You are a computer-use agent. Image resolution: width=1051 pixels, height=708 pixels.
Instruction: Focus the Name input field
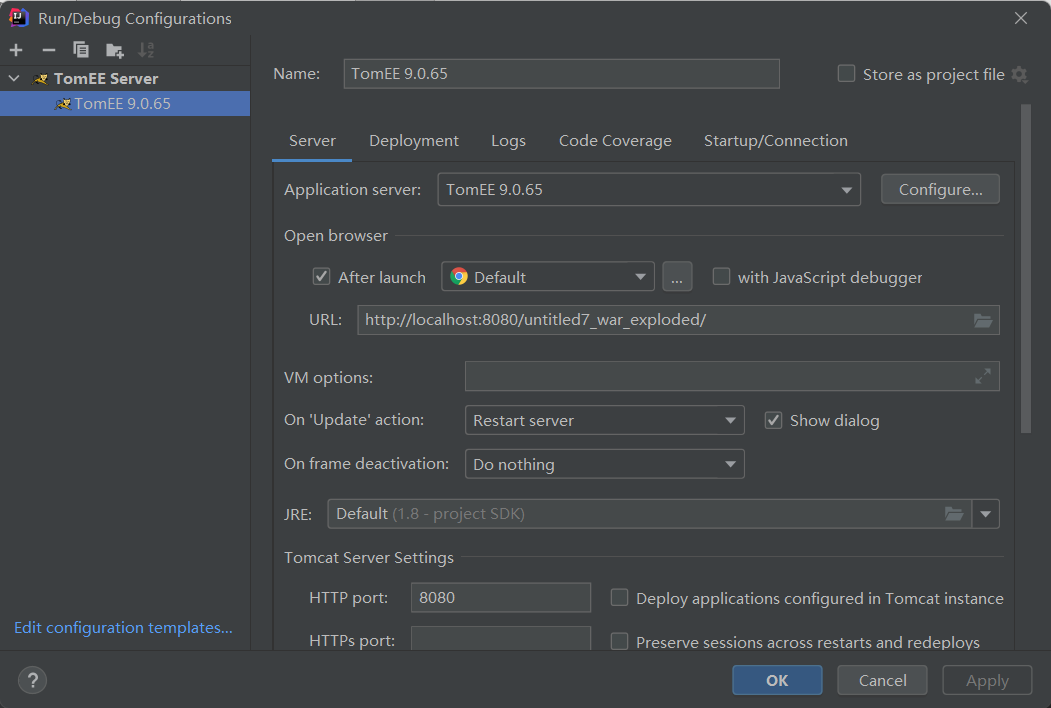562,74
